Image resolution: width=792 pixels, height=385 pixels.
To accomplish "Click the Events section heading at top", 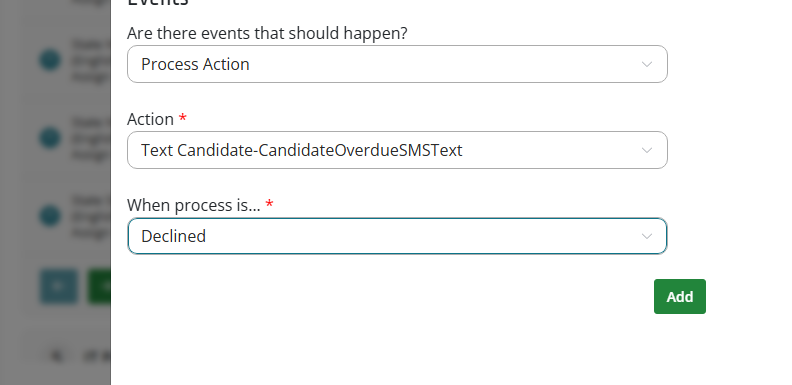I will click(158, 3).
